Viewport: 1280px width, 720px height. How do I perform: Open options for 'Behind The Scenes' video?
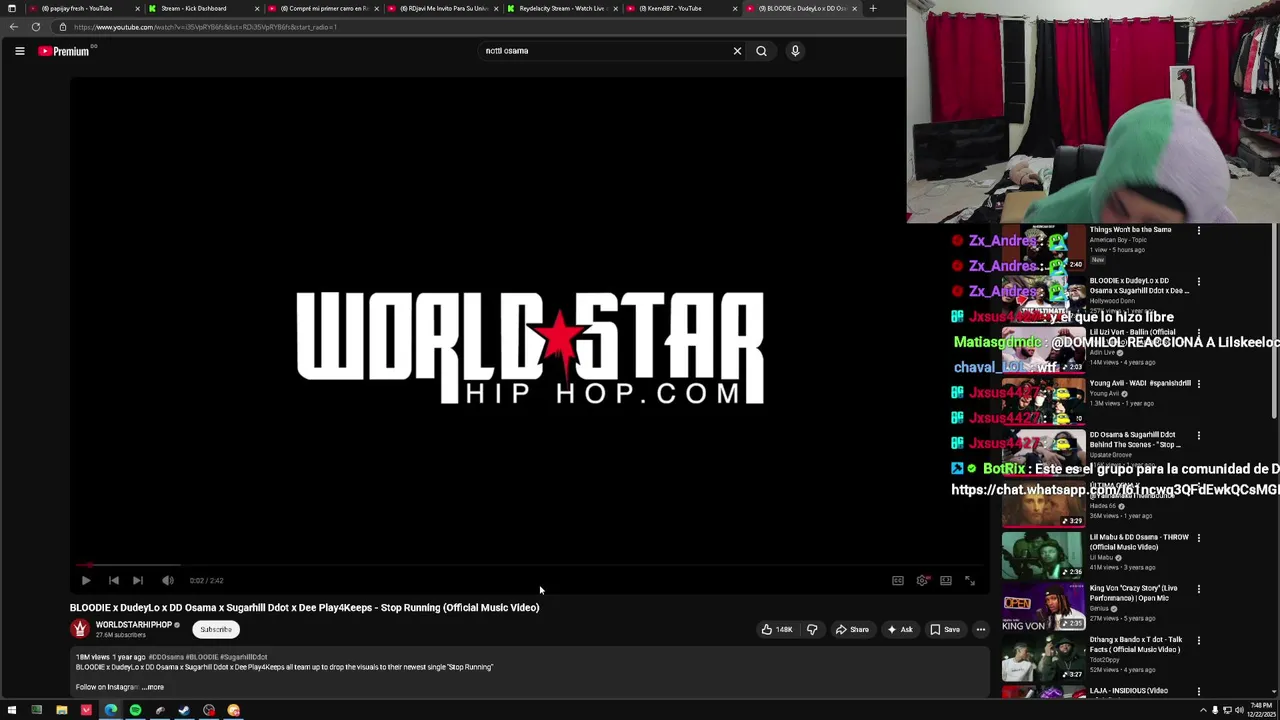tap(1198, 435)
